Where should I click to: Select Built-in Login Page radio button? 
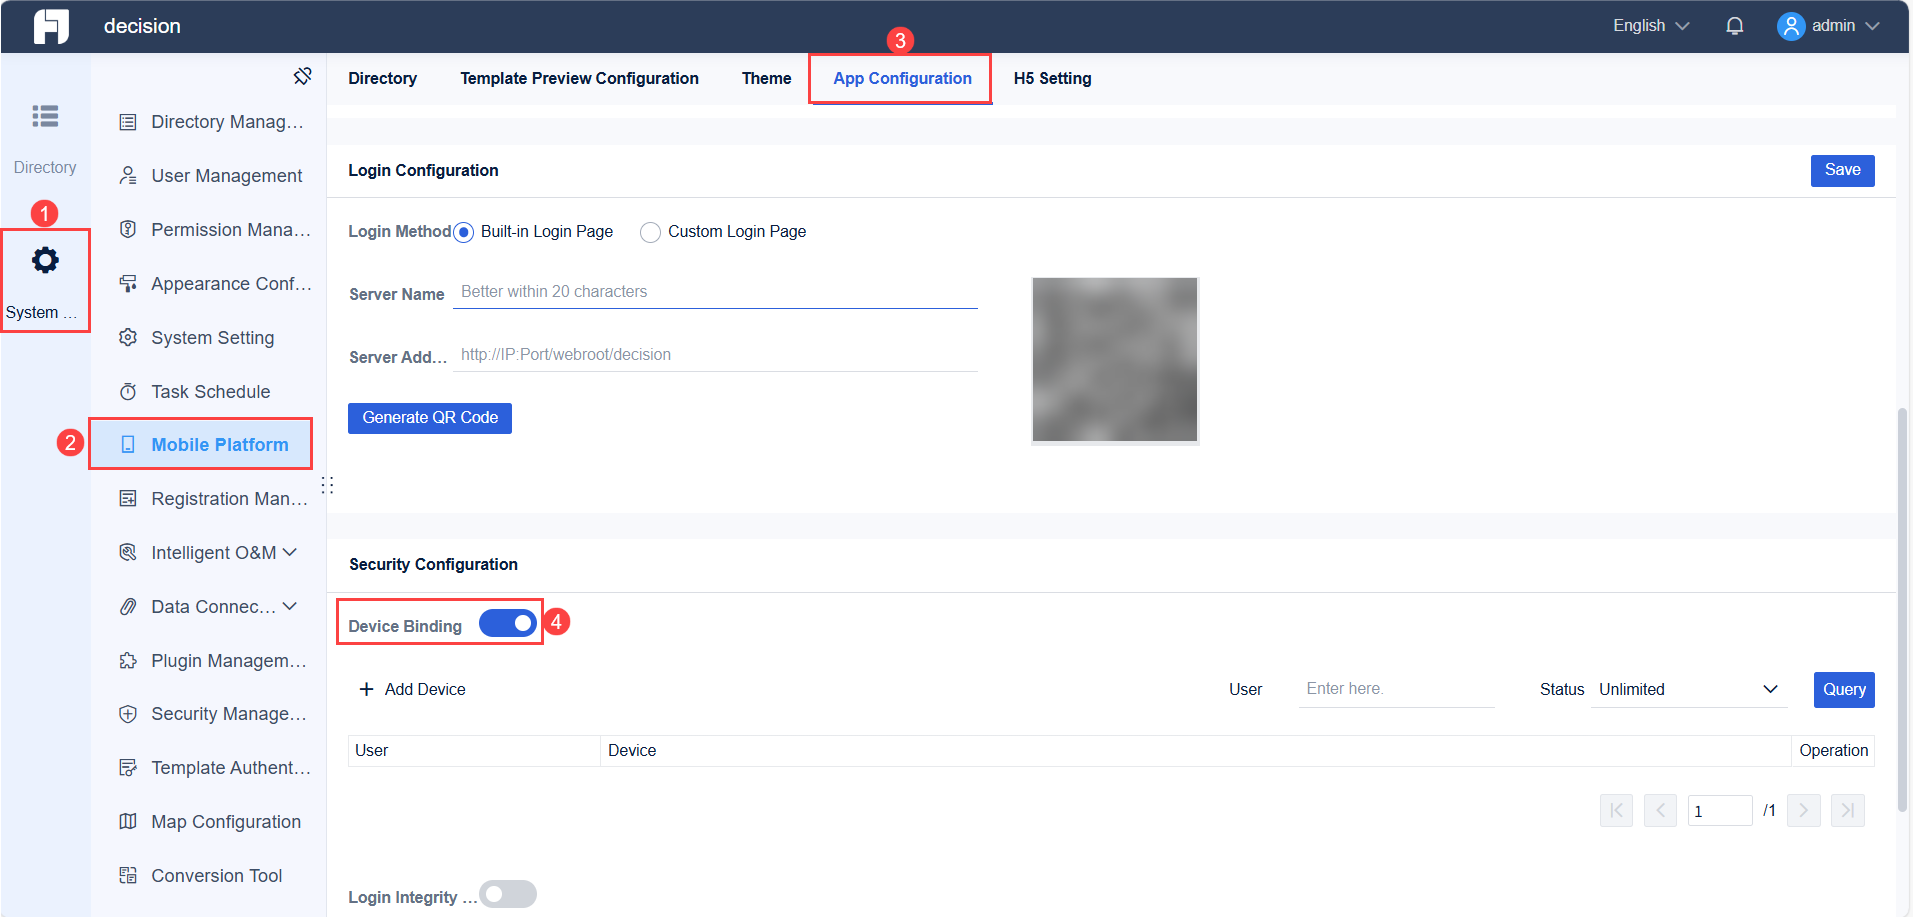coord(463,232)
